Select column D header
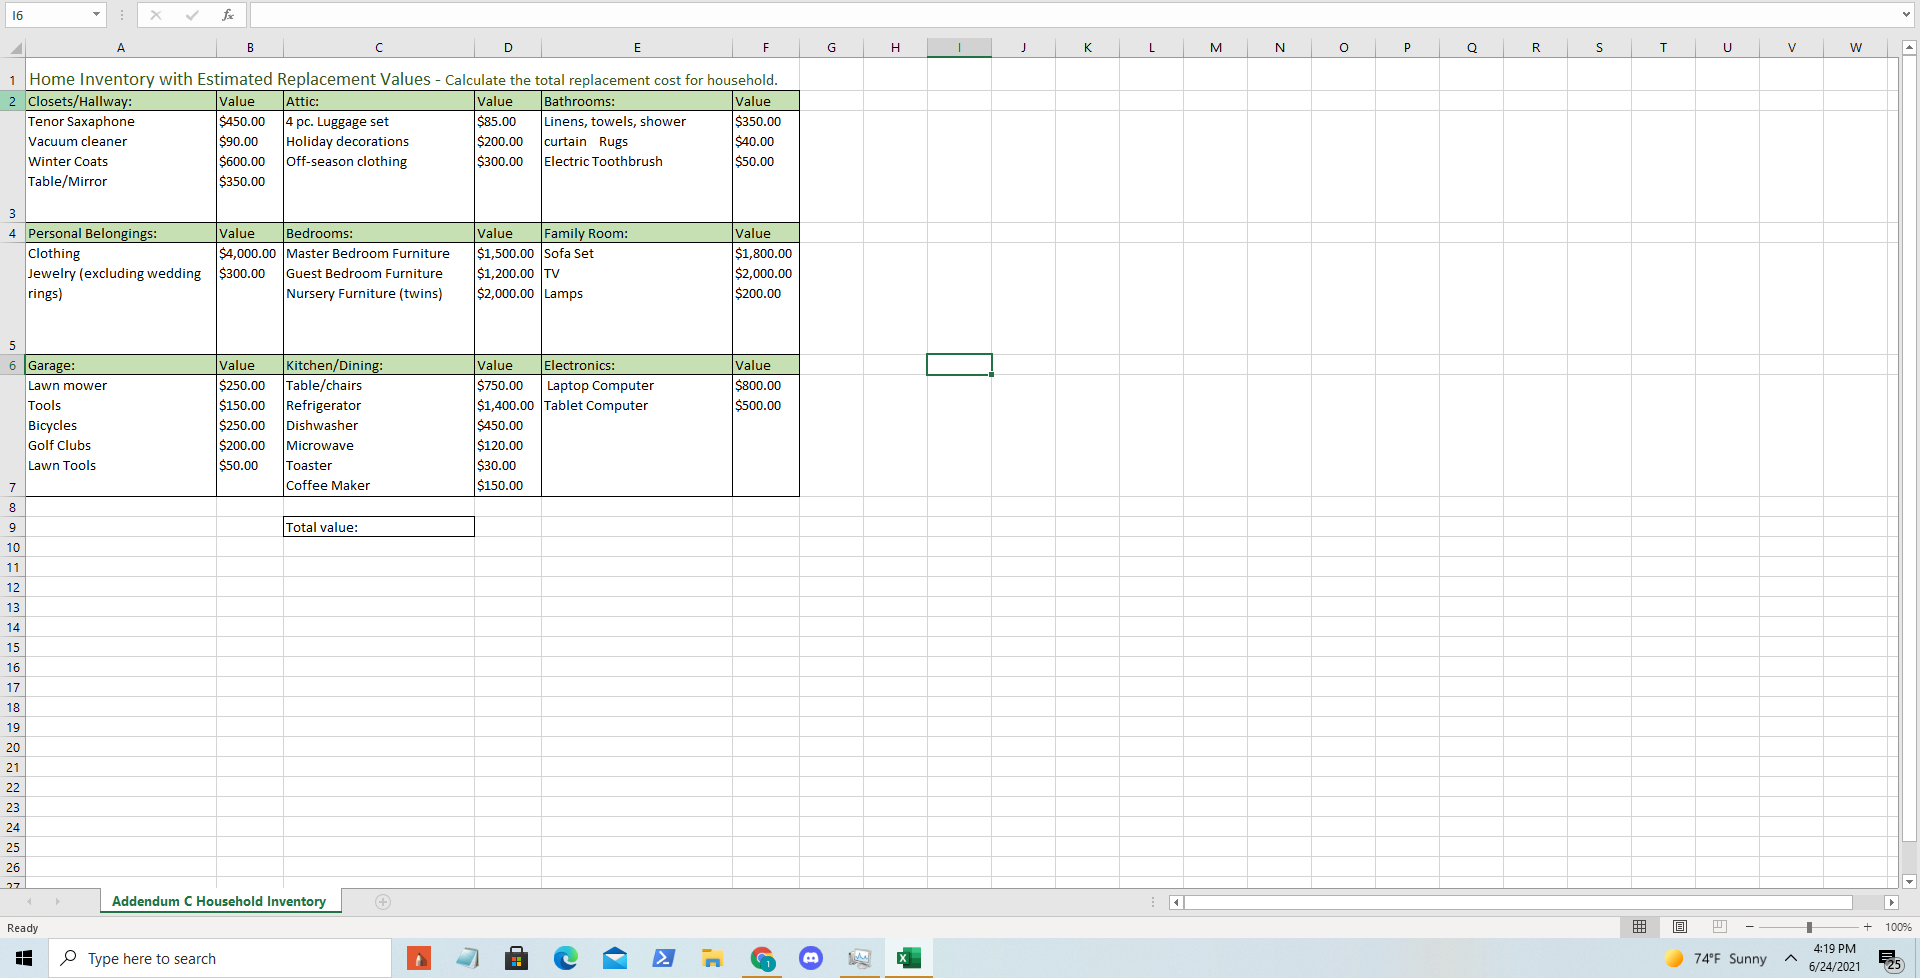The image size is (1920, 978). coord(508,47)
